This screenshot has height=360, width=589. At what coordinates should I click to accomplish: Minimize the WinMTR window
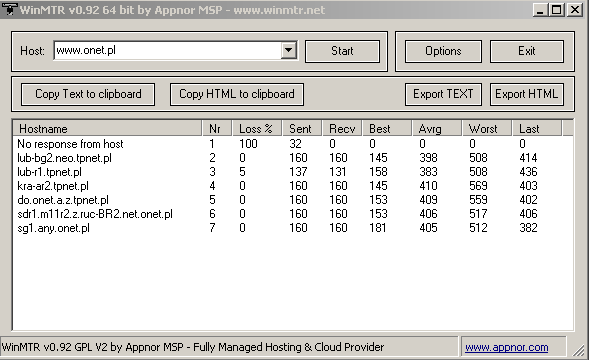(540, 10)
